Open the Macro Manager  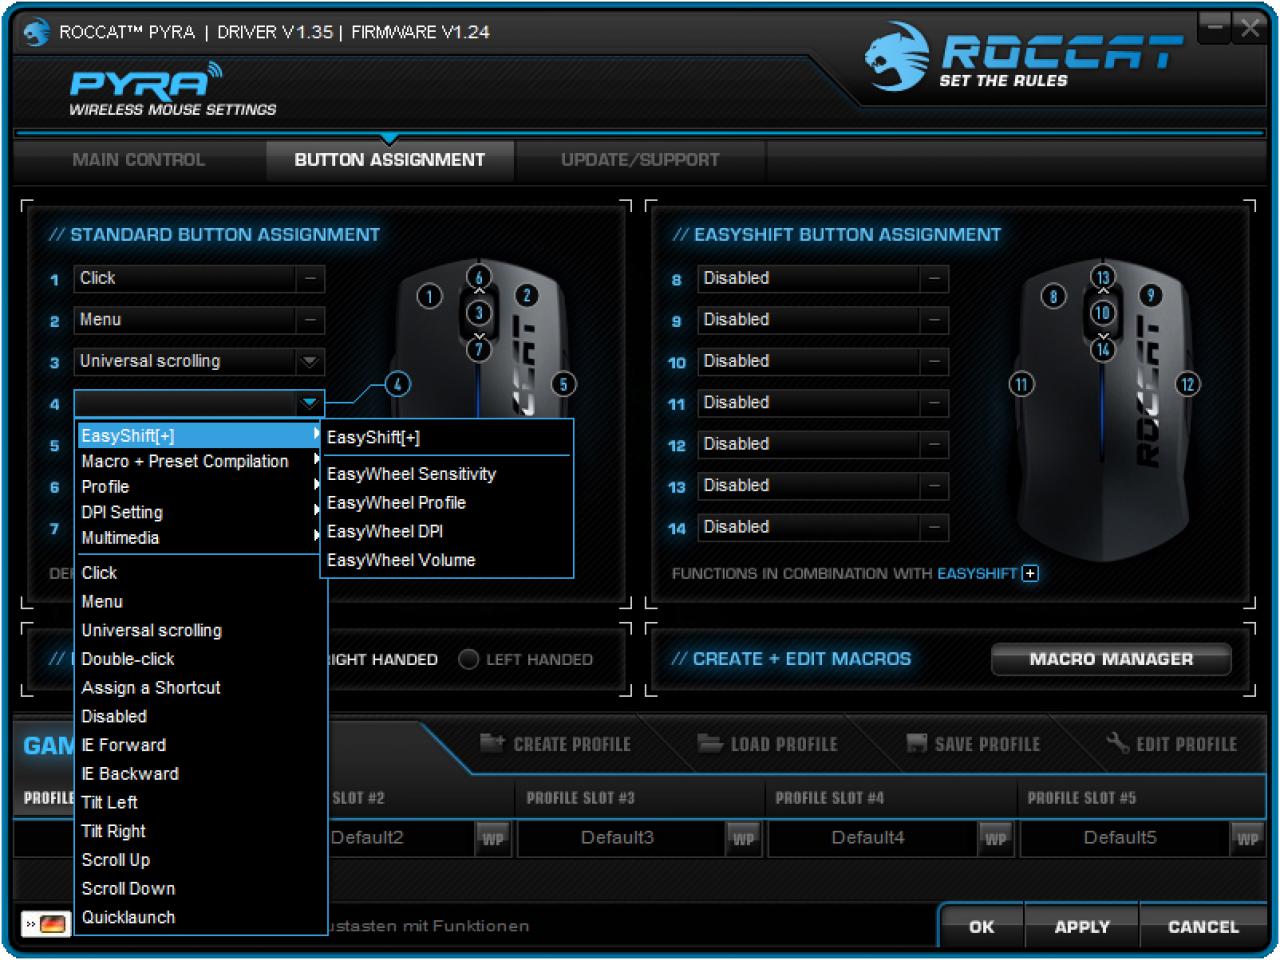coord(1111,659)
